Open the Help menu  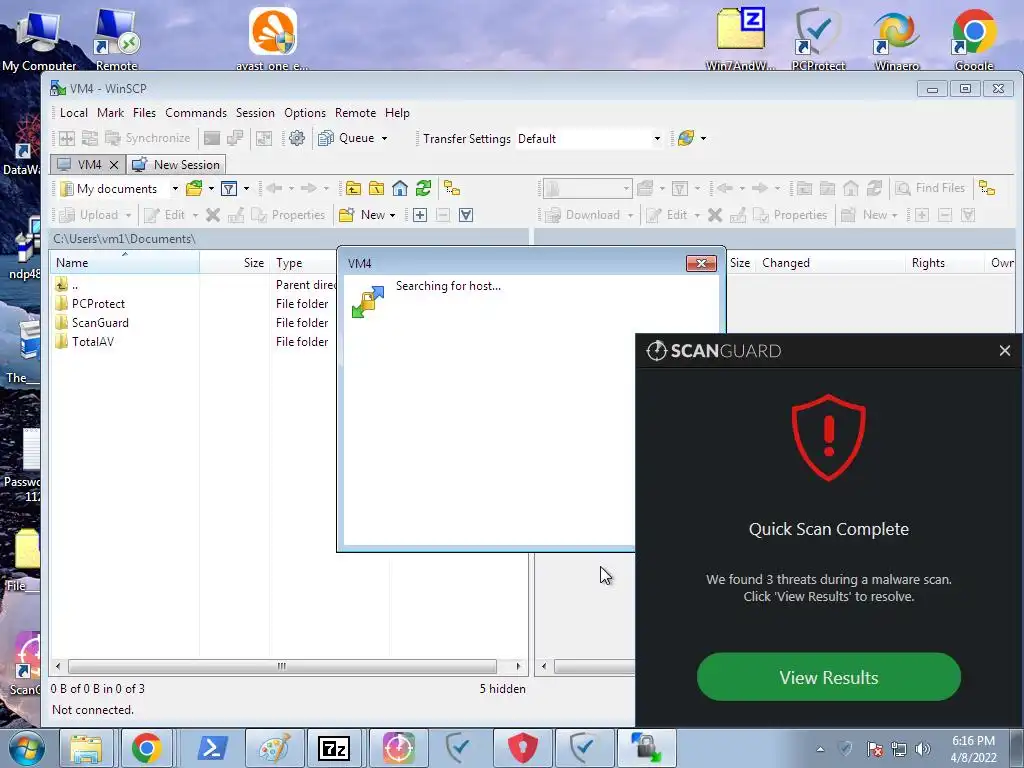[397, 113]
